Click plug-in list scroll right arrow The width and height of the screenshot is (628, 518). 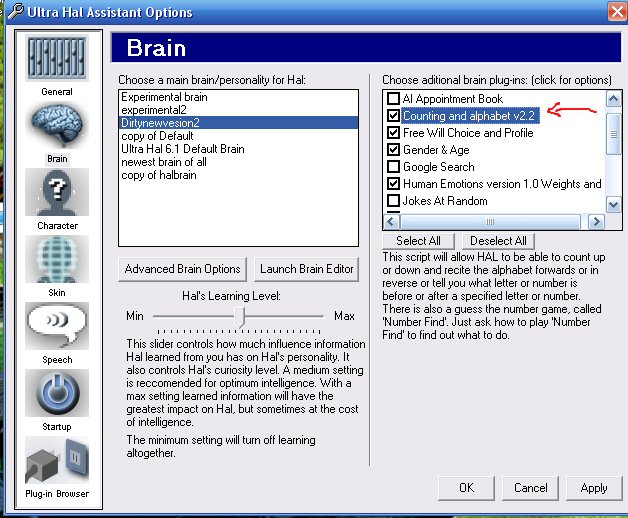coord(596,222)
